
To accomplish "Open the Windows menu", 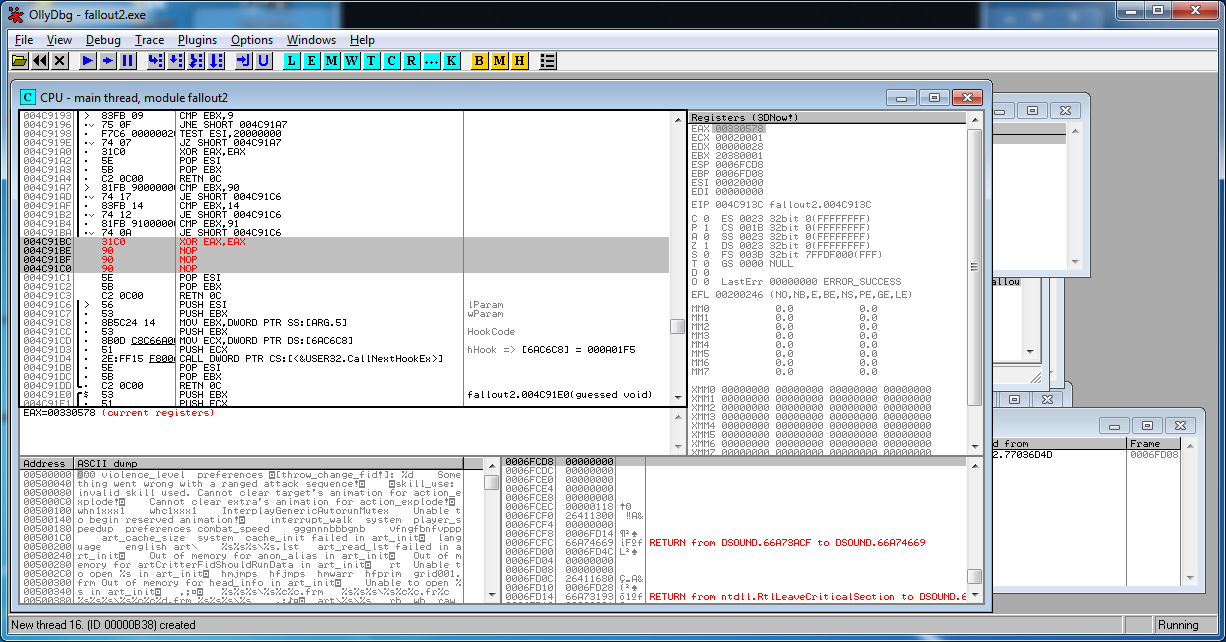I will [x=311, y=40].
